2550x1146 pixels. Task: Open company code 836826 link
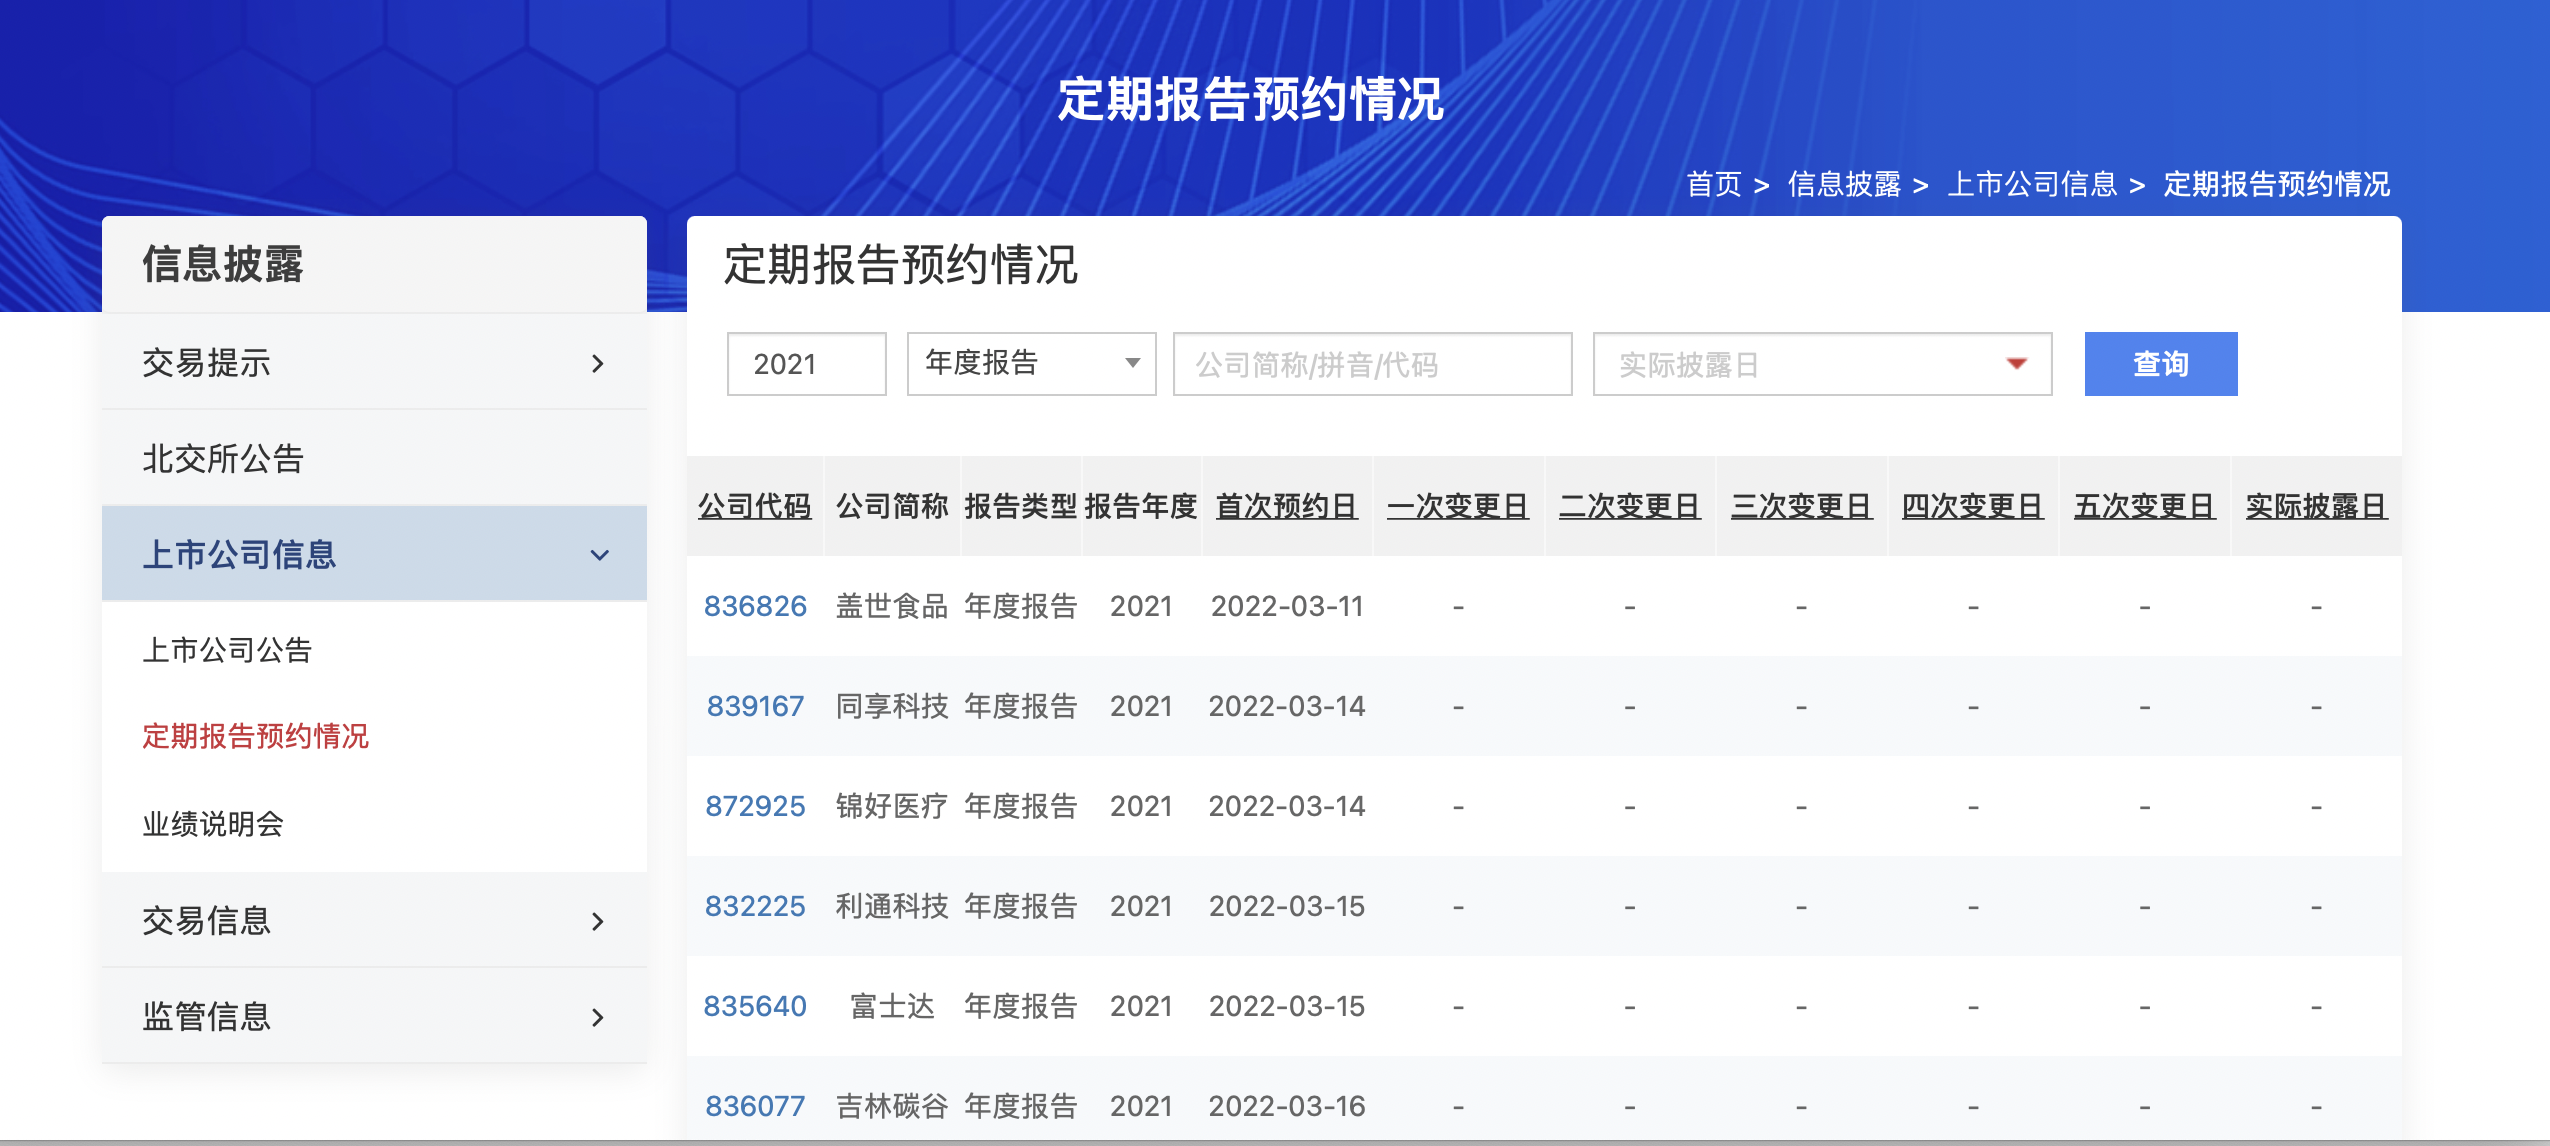click(755, 607)
